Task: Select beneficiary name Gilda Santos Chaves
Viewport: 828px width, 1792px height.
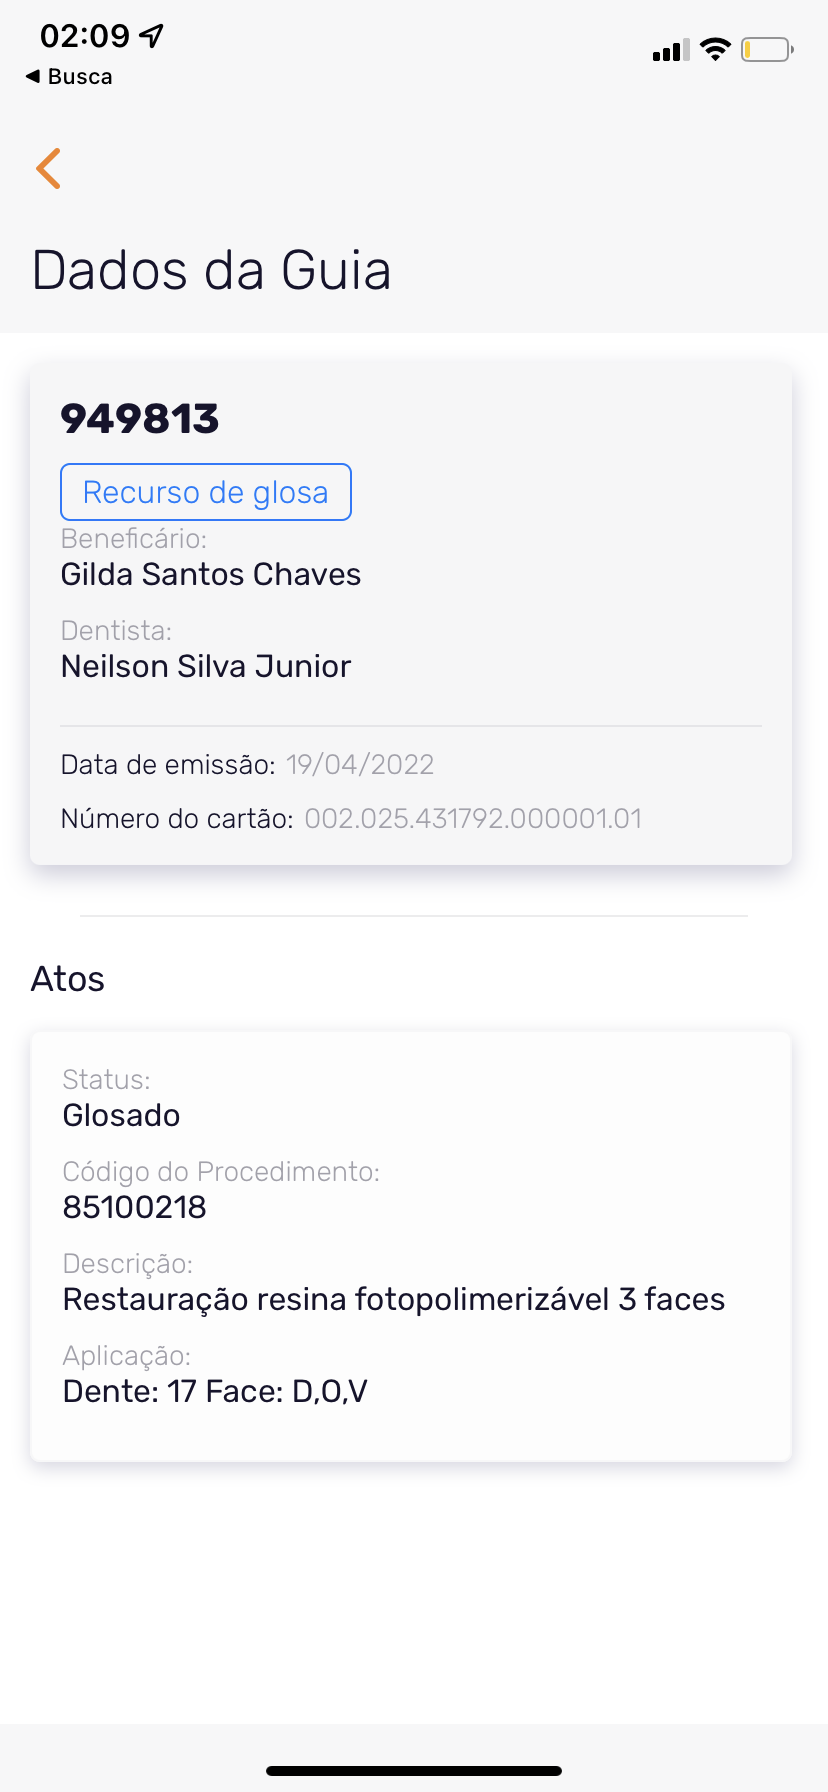Action: 211,574
